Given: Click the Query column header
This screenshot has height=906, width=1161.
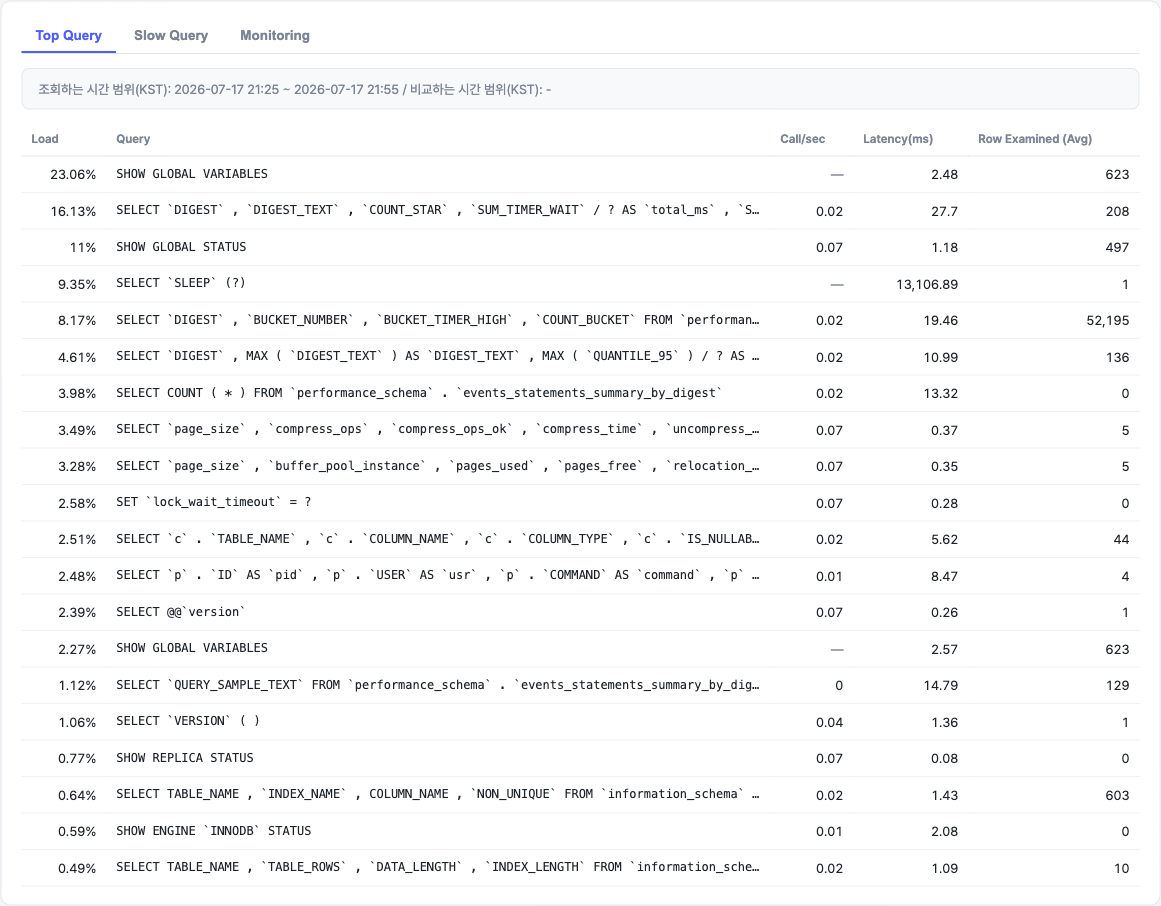Looking at the screenshot, I should 133,138.
